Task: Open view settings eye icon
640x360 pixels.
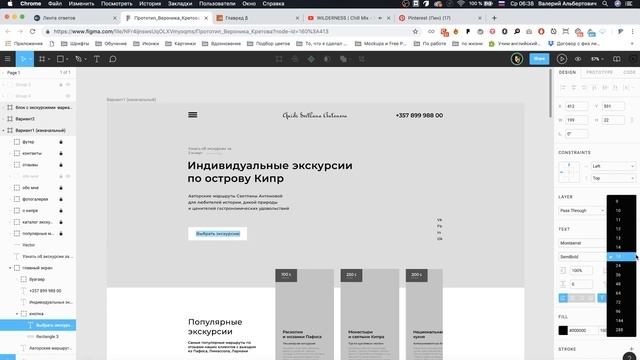Action: [578, 59]
